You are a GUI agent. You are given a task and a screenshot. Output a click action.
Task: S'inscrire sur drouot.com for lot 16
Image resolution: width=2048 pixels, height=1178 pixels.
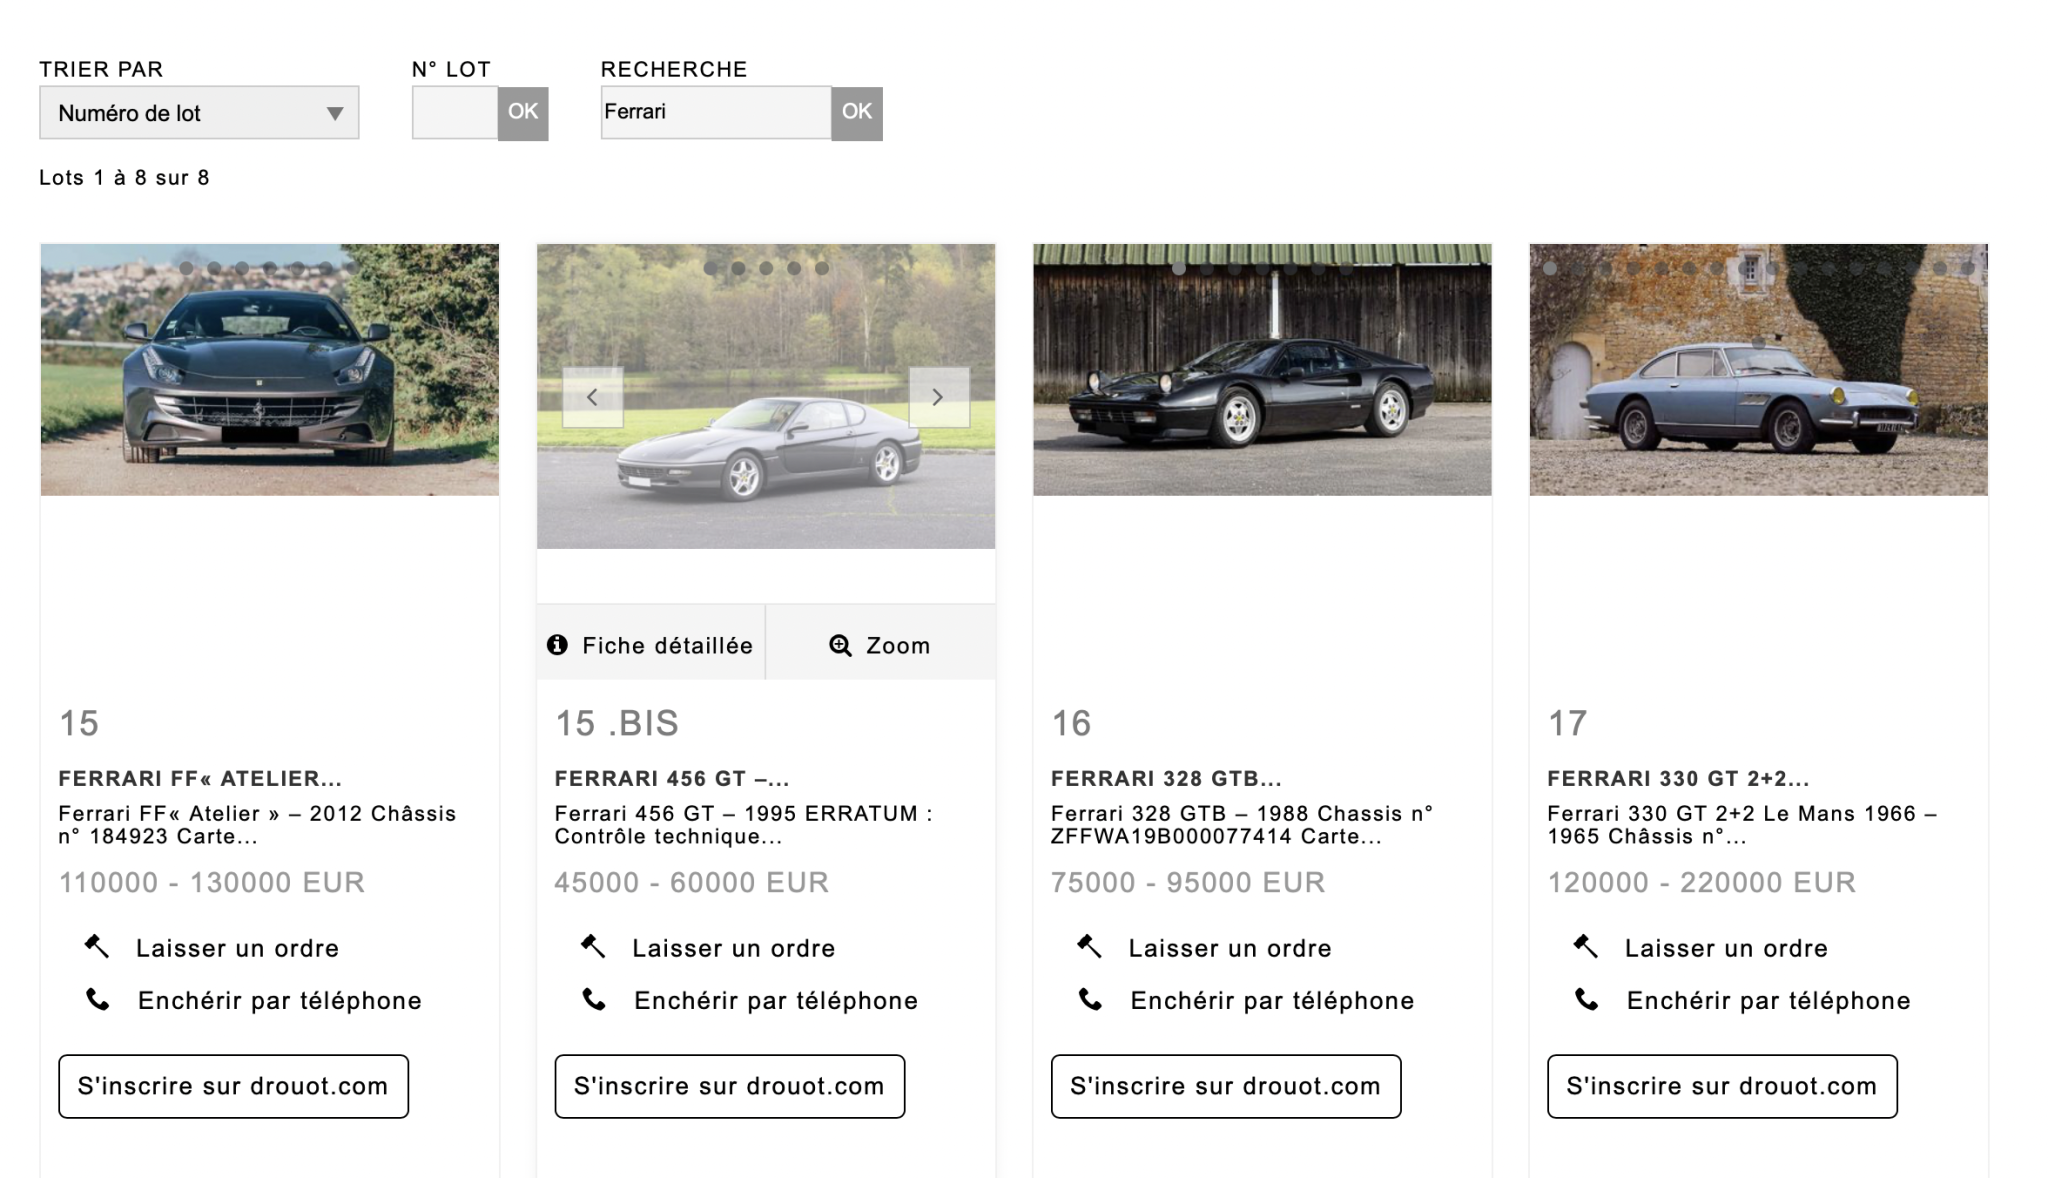click(x=1225, y=1086)
